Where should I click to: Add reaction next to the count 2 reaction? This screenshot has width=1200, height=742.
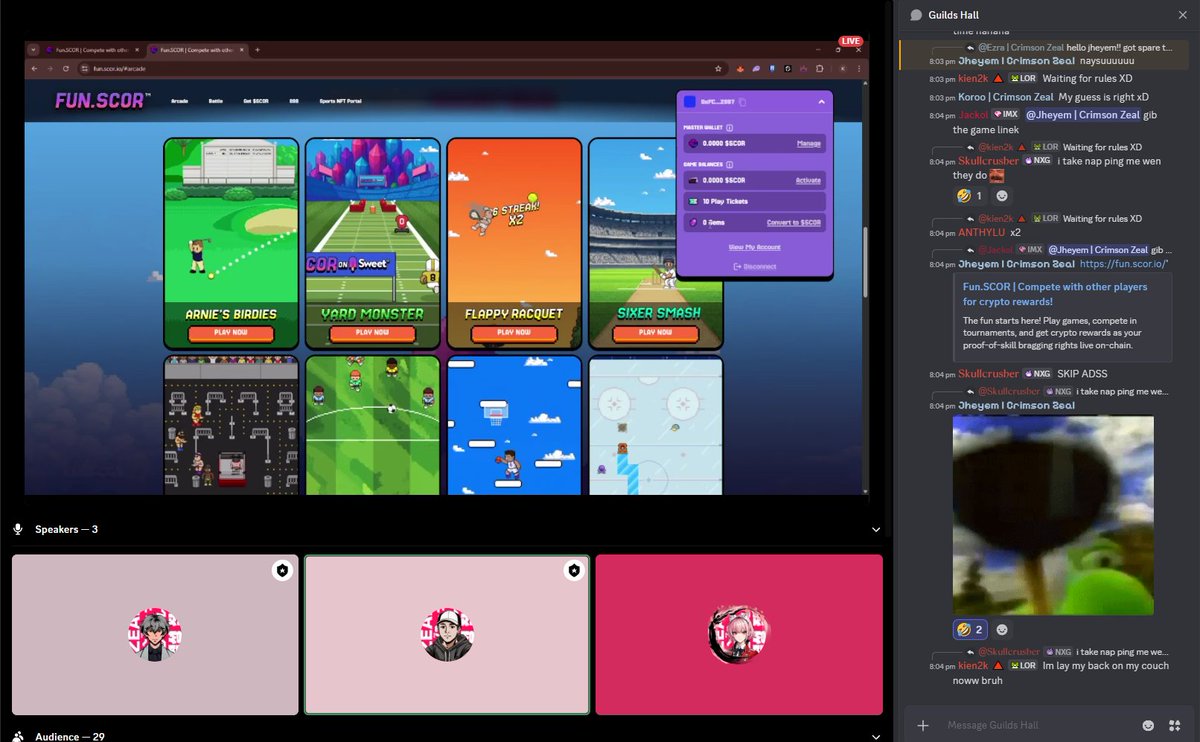pyautogui.click(x=1002, y=629)
